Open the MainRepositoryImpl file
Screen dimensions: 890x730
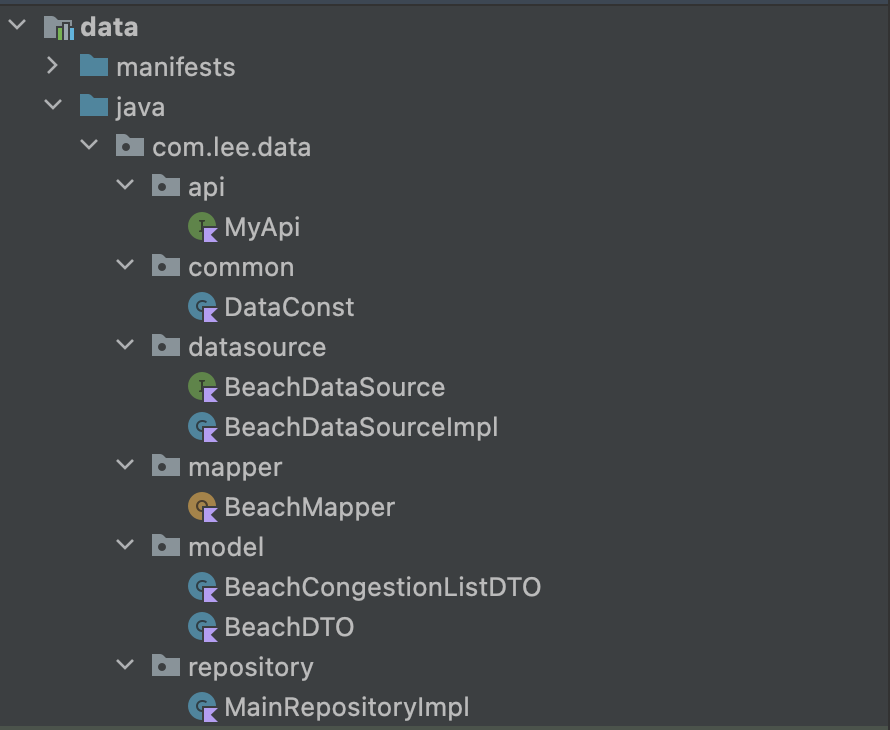(x=347, y=708)
